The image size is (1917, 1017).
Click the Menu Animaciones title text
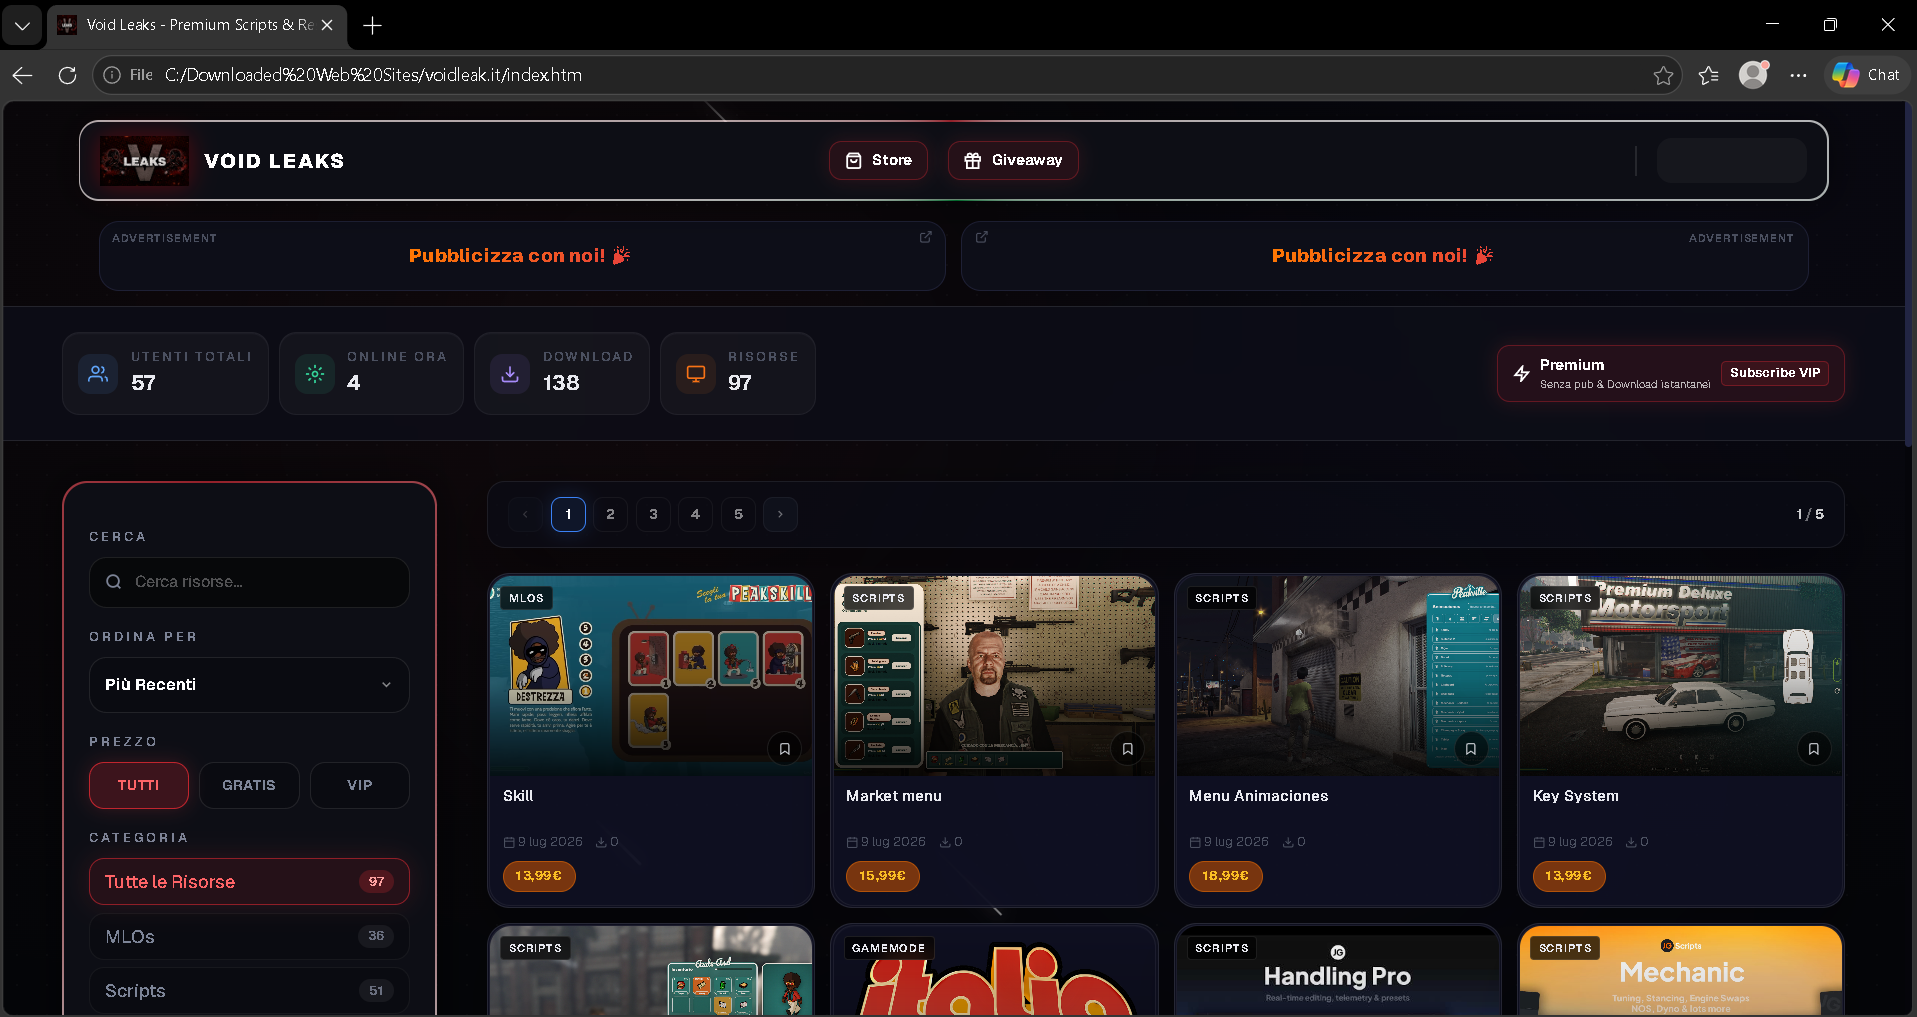1259,796
